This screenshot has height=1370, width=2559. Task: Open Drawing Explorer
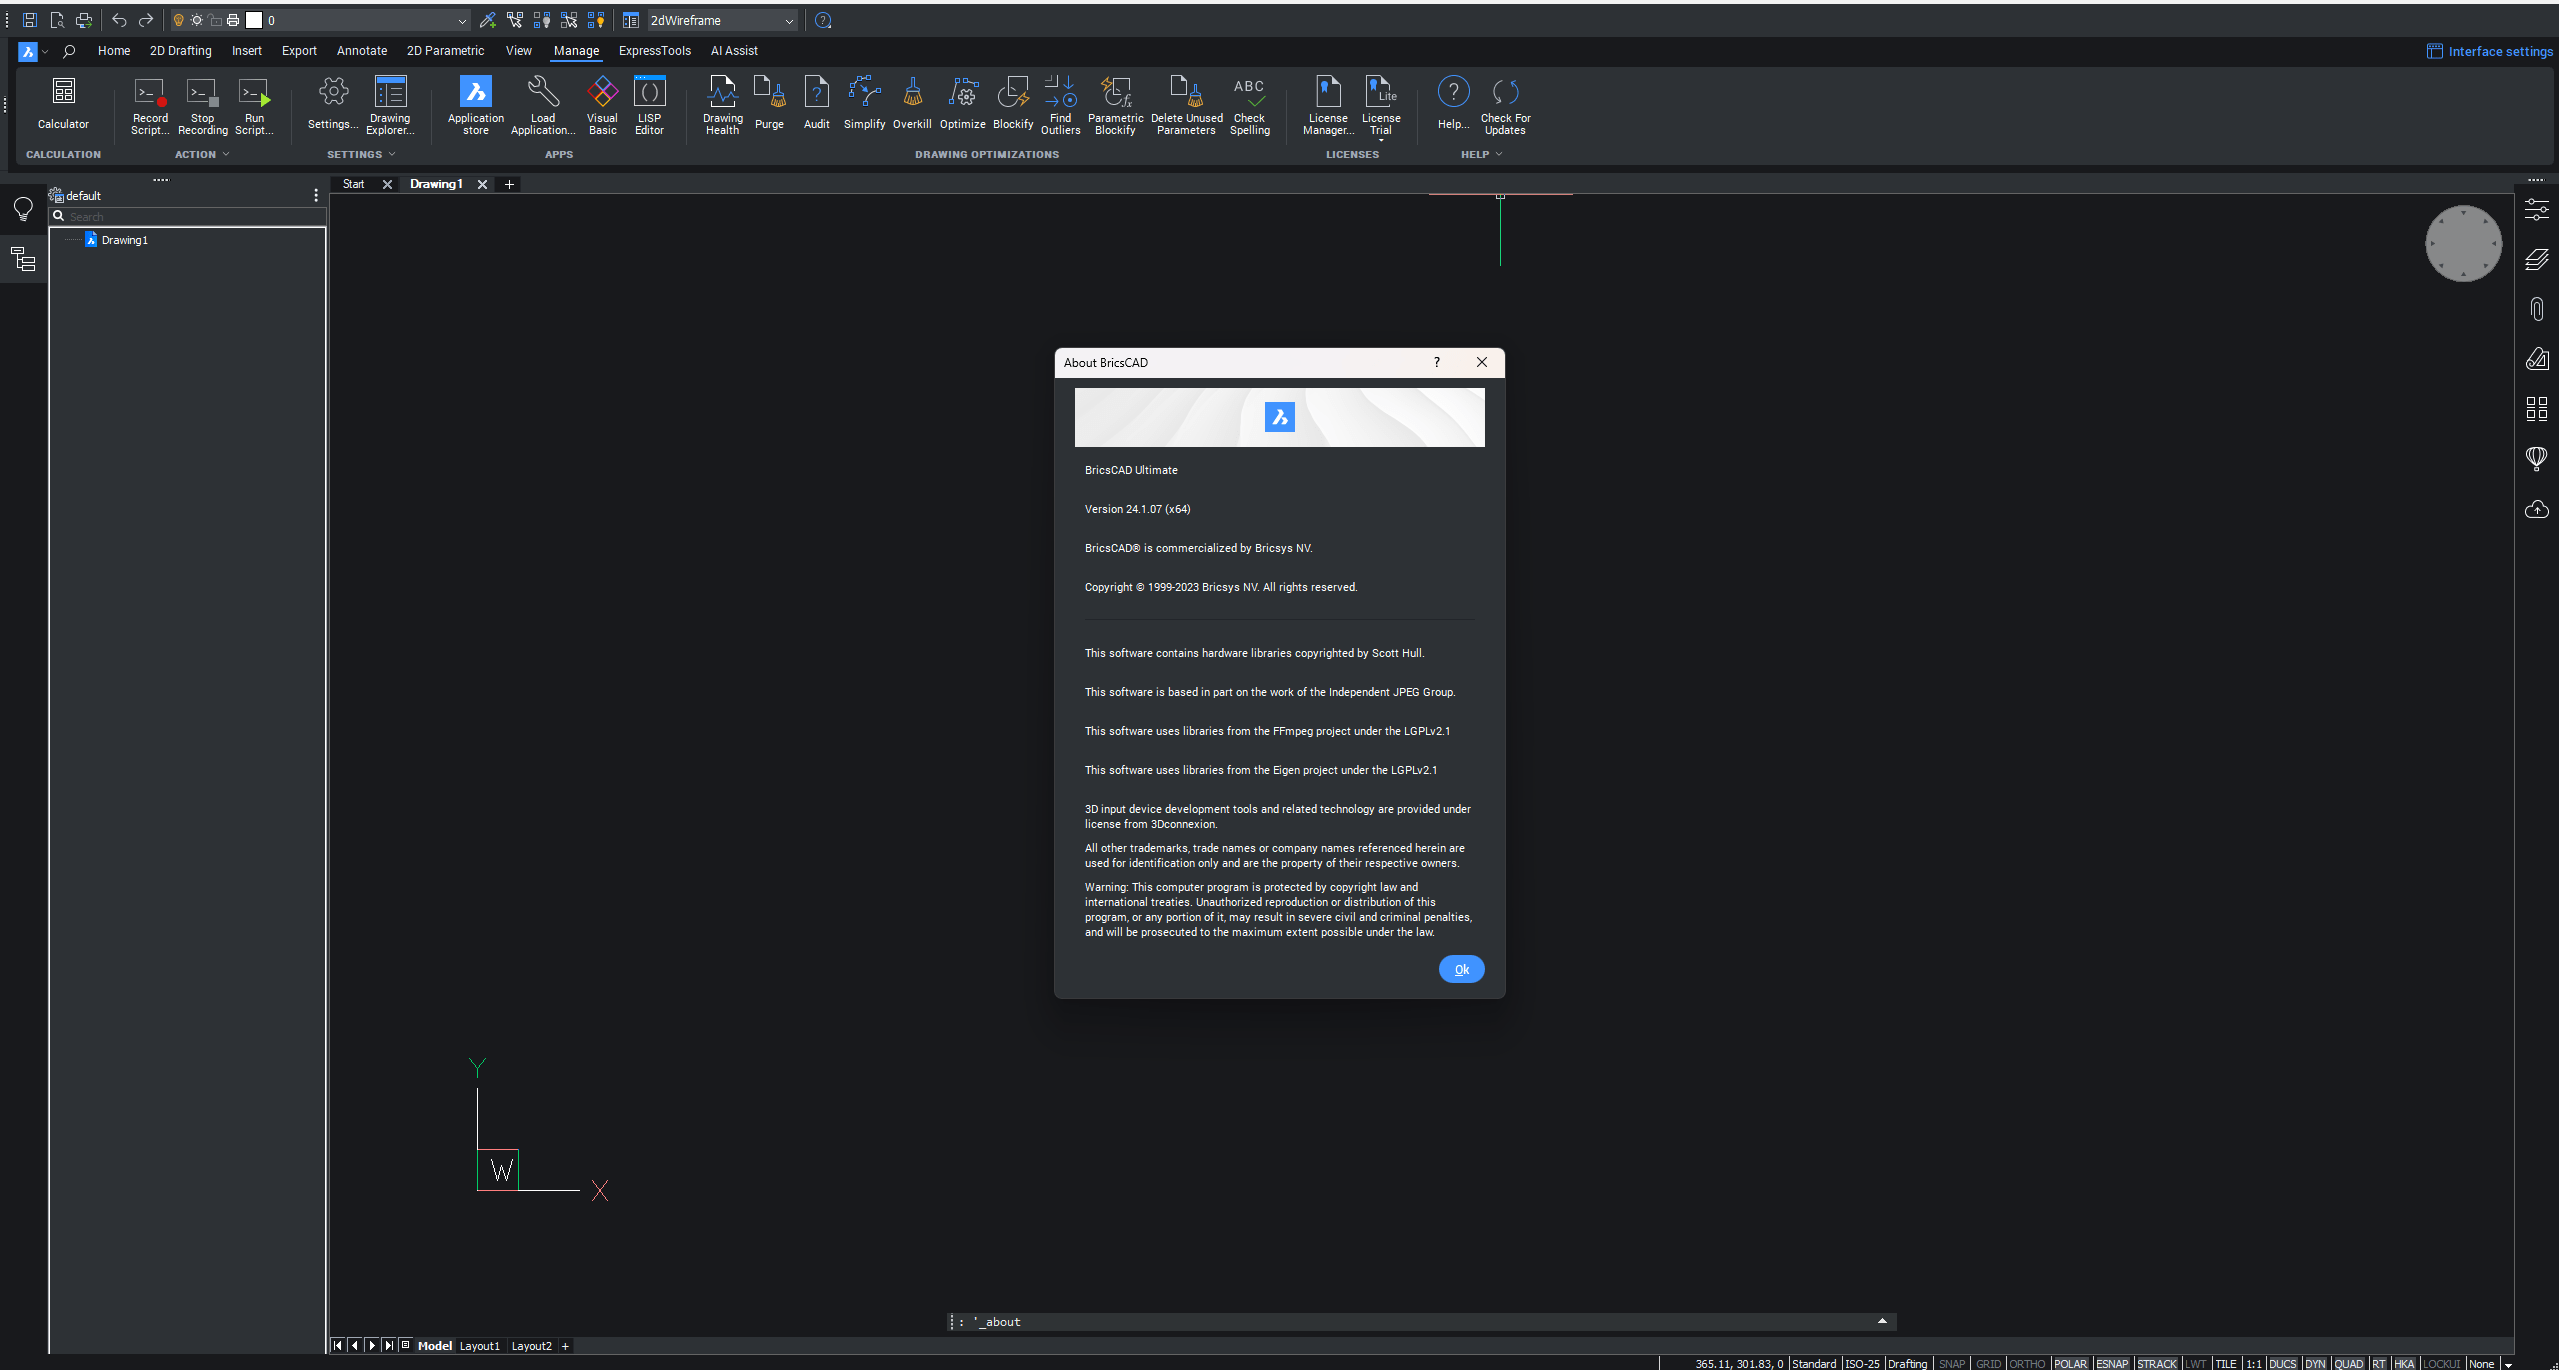[x=390, y=106]
